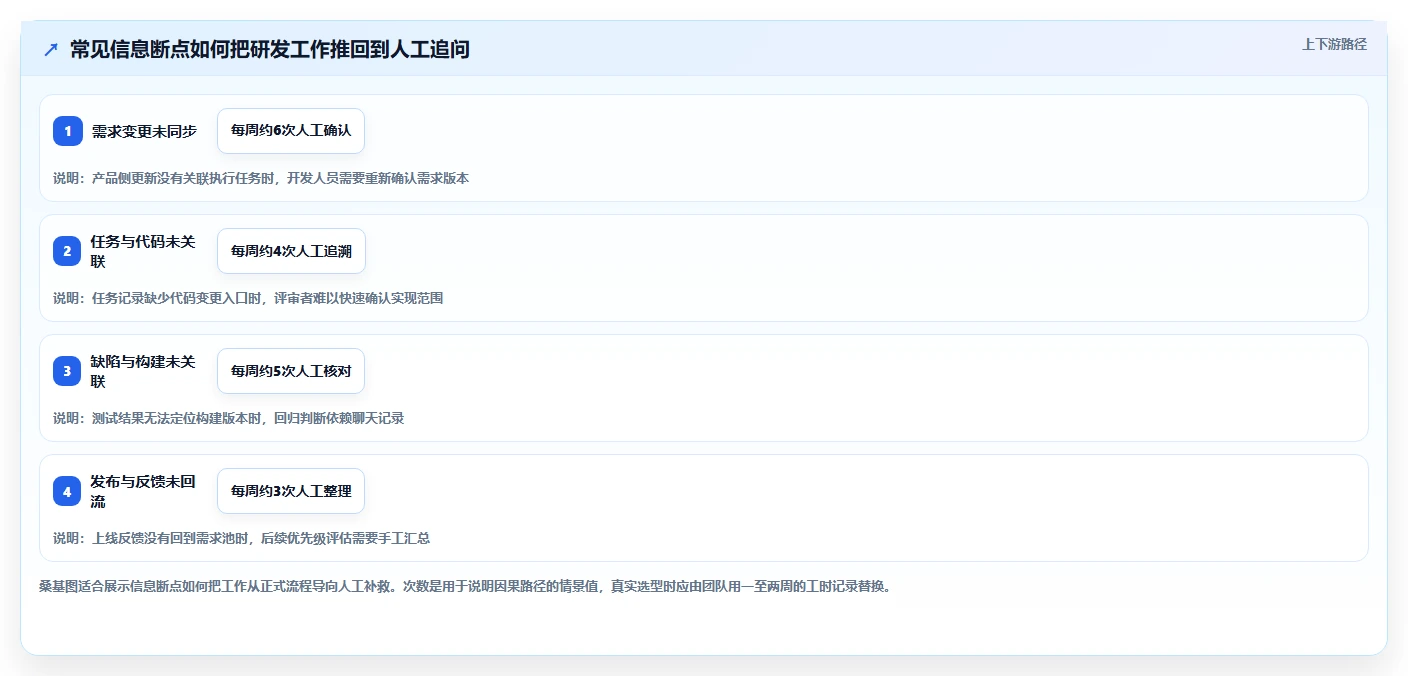Viewport: 1408px width, 676px height.
Task: Click the arrow icon beside the panel title
Action: 51,50
